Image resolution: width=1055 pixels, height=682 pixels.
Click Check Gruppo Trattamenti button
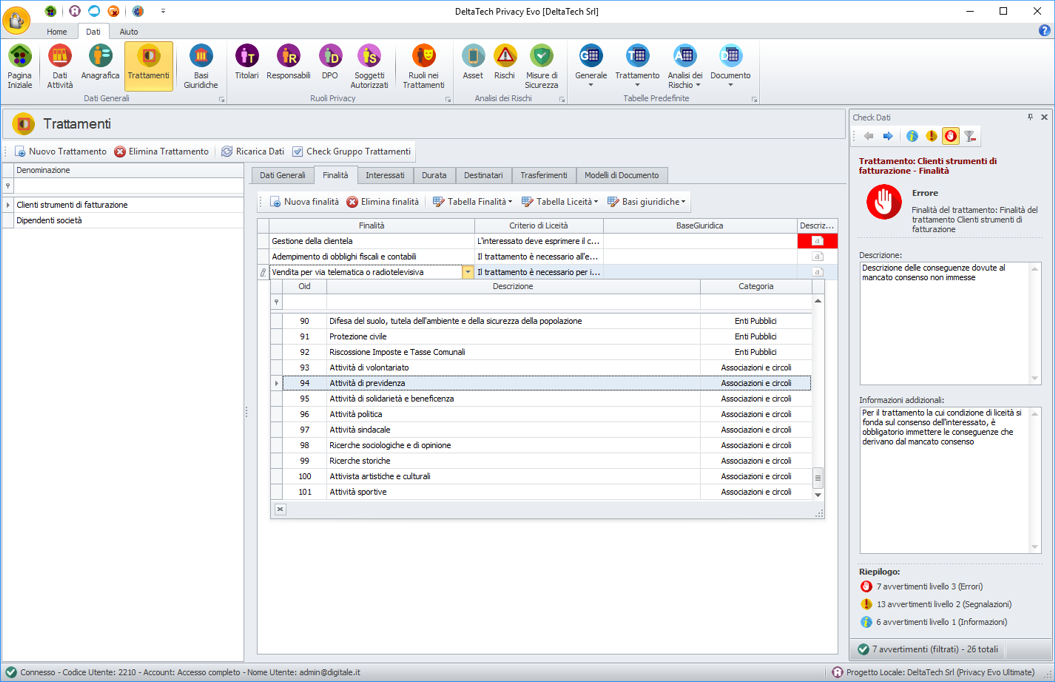pyautogui.click(x=351, y=151)
